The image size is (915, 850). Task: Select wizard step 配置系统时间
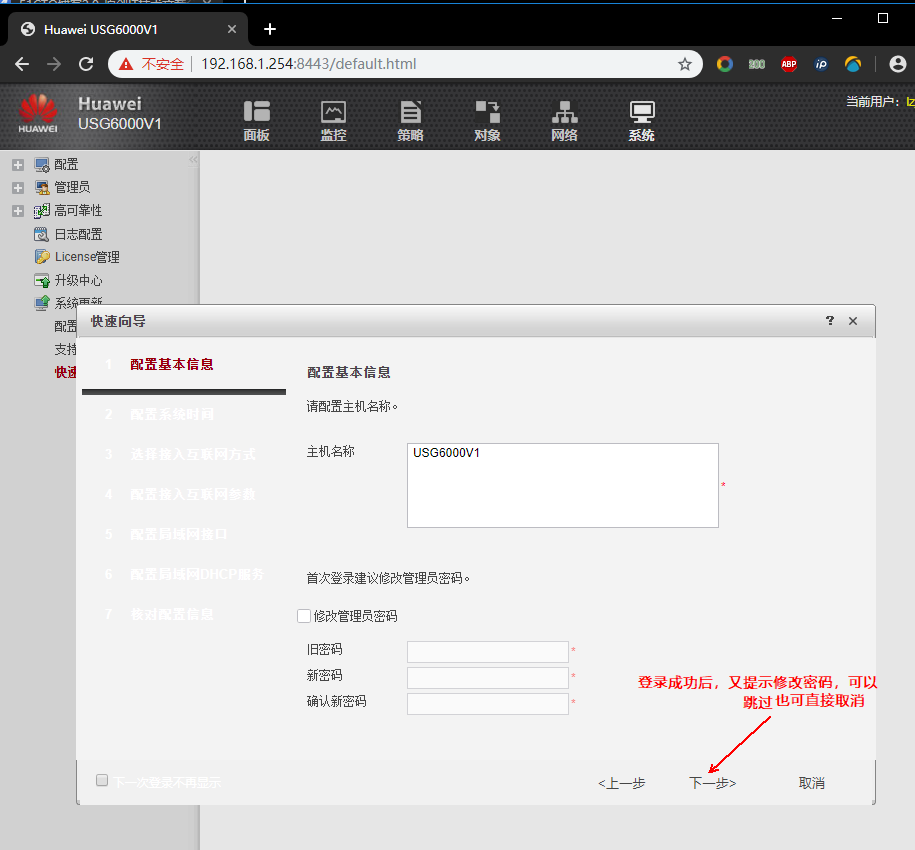coord(172,415)
